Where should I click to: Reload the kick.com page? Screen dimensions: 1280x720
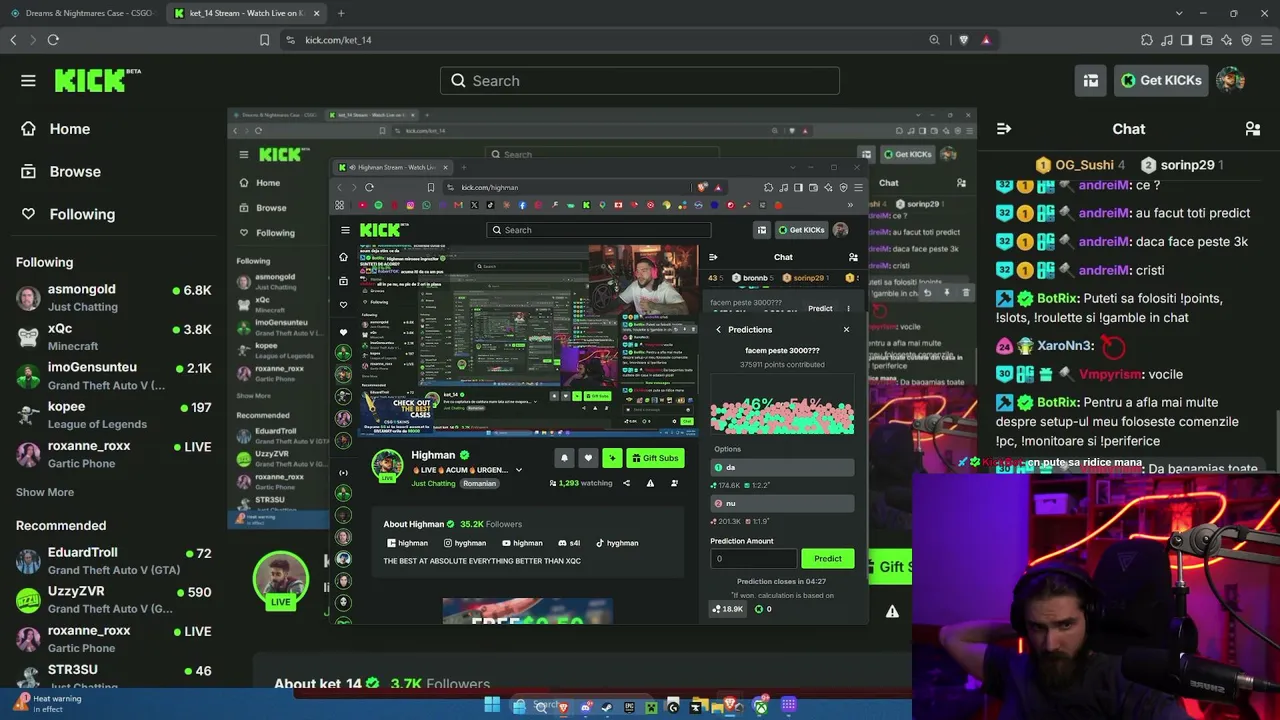(x=53, y=40)
